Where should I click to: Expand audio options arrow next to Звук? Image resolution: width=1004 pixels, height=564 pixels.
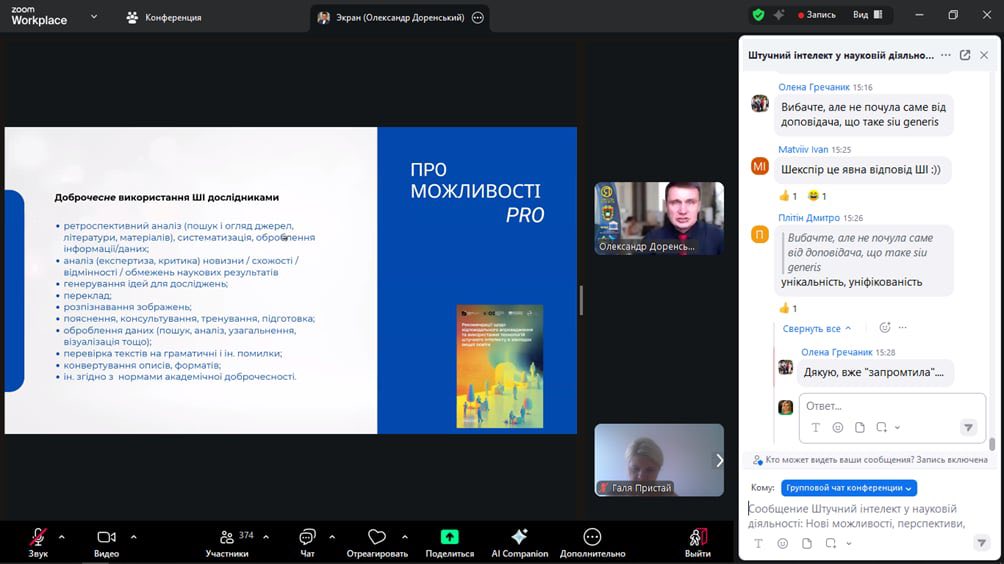(61, 536)
